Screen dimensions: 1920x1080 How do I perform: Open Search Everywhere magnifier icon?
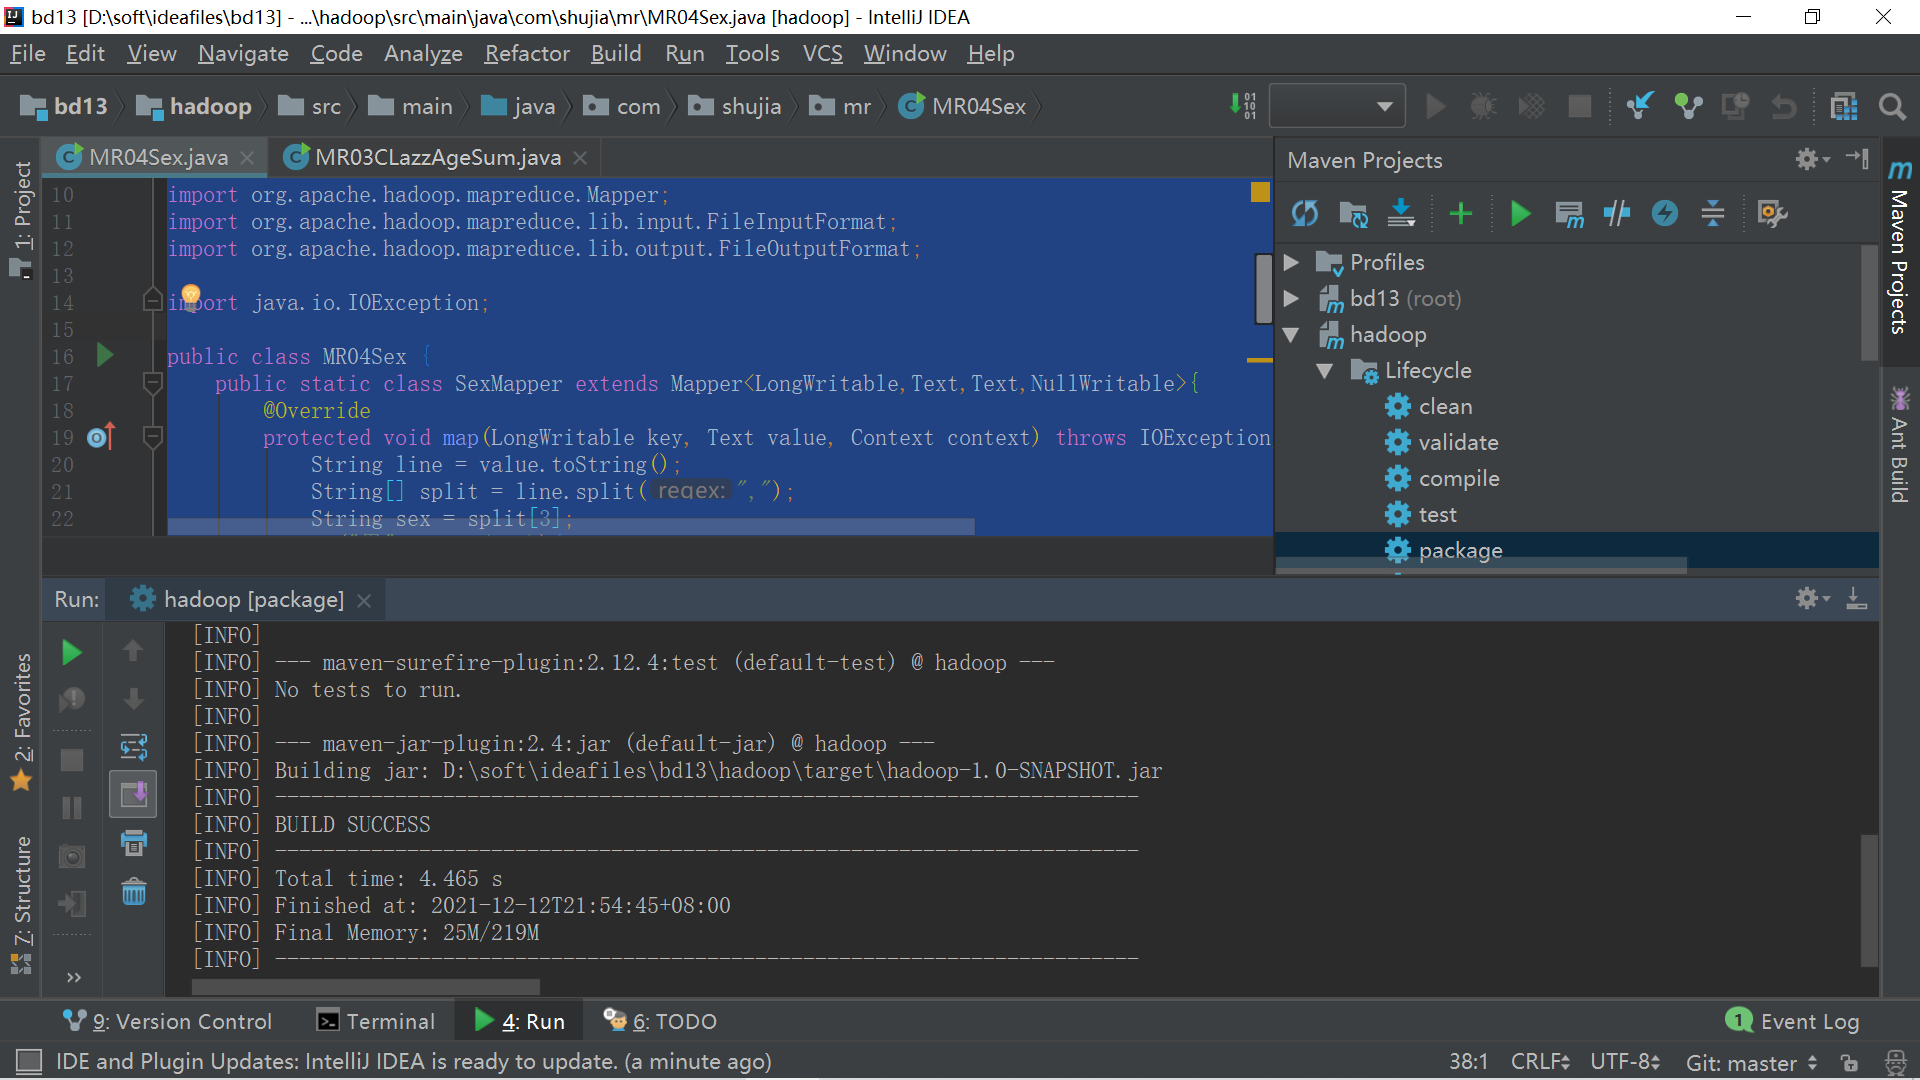(x=1891, y=106)
